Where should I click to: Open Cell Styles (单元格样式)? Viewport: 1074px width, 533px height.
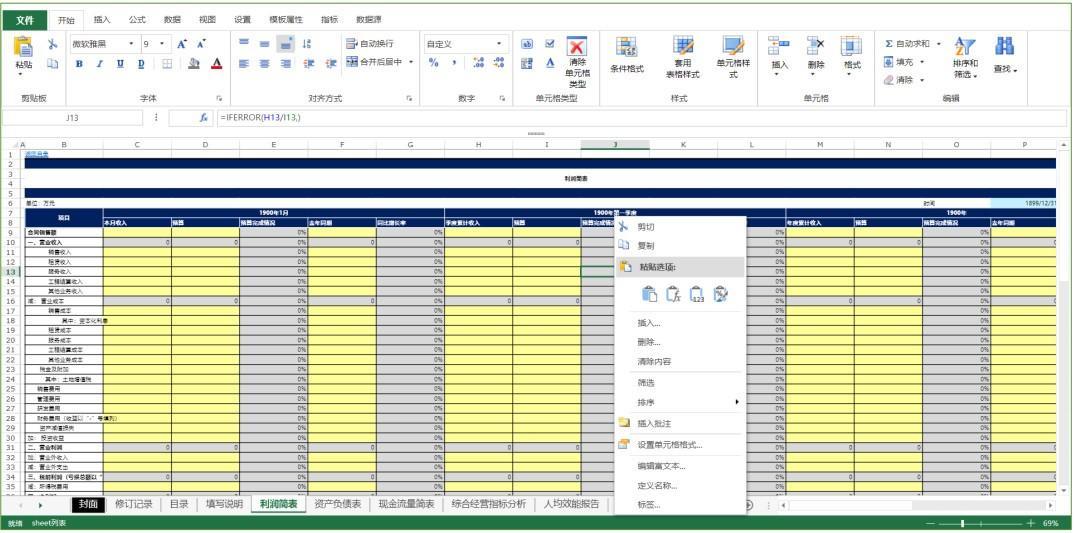733,58
